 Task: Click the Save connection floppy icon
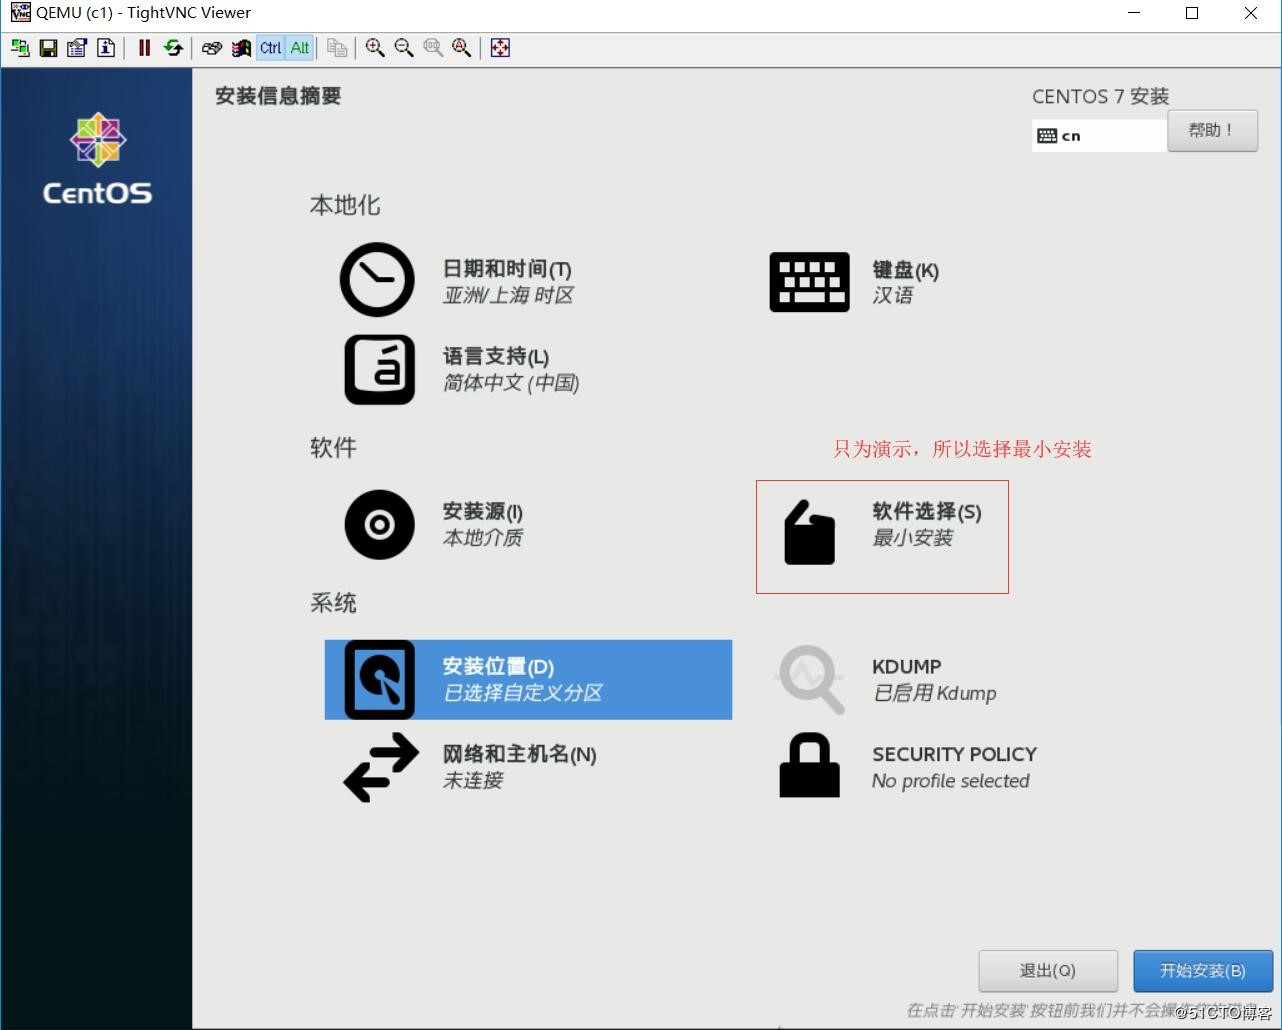[48, 48]
